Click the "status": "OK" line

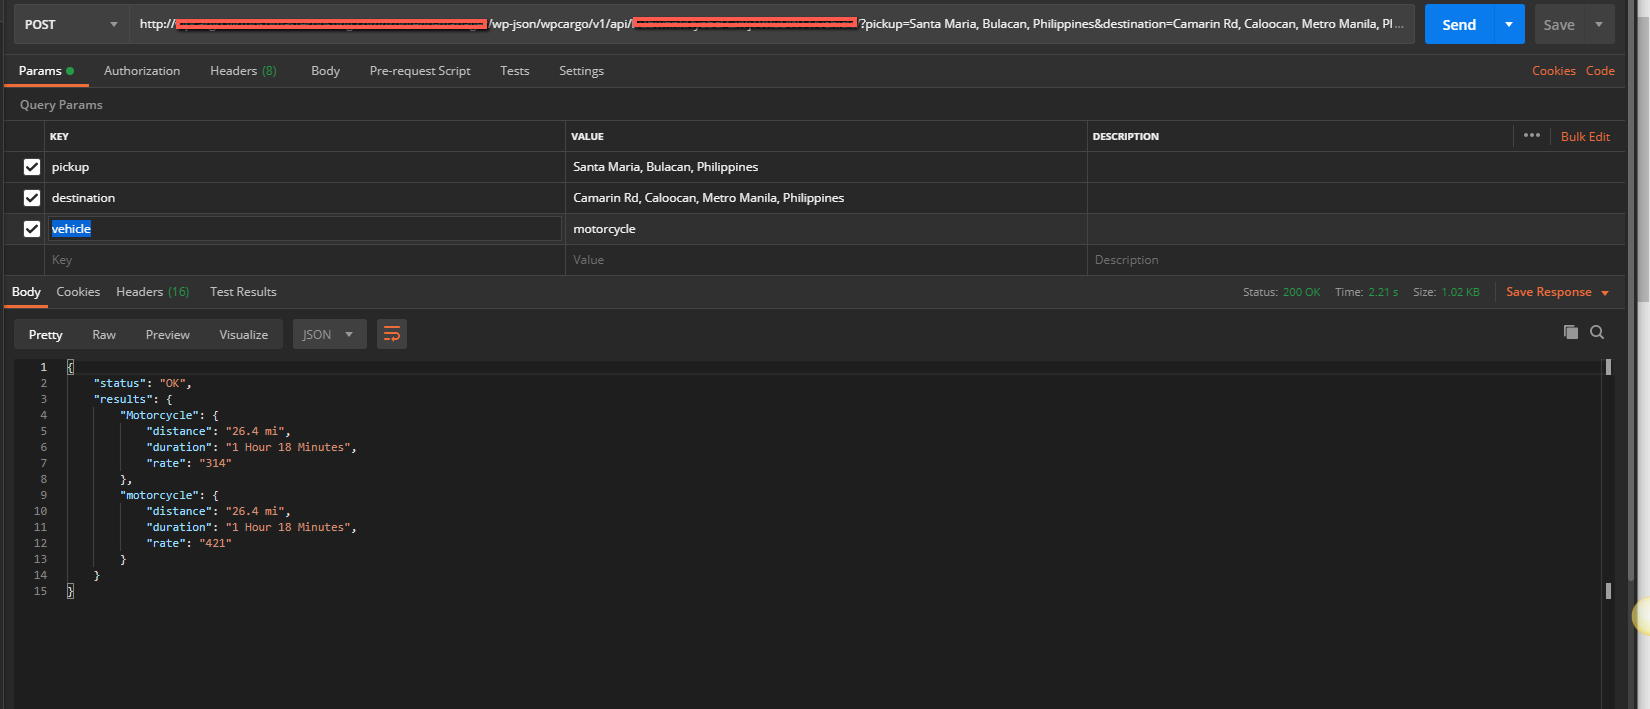143,383
